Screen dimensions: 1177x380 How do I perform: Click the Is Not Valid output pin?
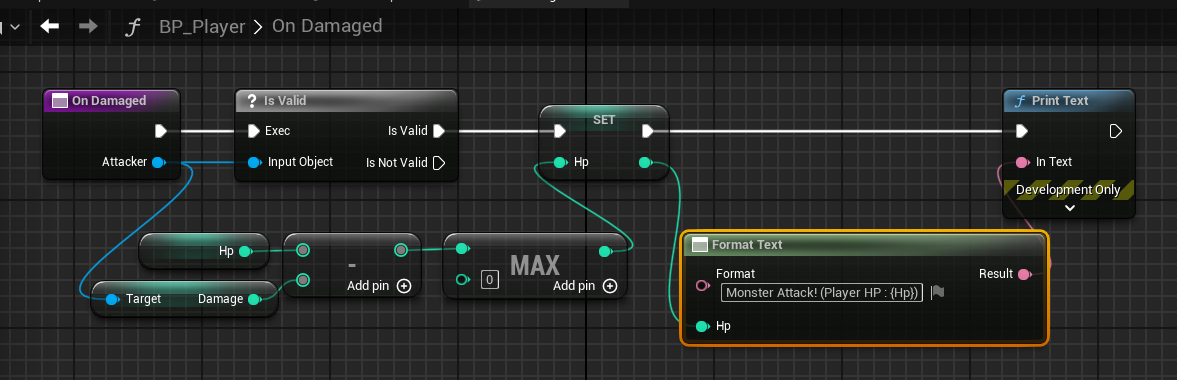pyautogui.click(x=440, y=162)
